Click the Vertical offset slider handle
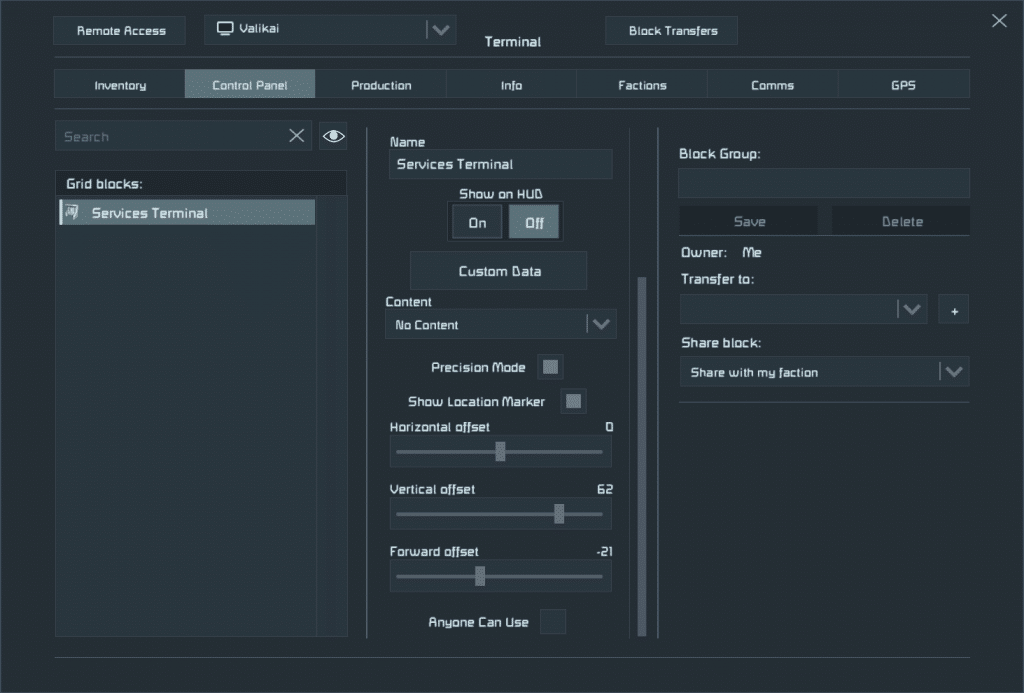Image resolution: width=1024 pixels, height=693 pixels. tap(559, 514)
